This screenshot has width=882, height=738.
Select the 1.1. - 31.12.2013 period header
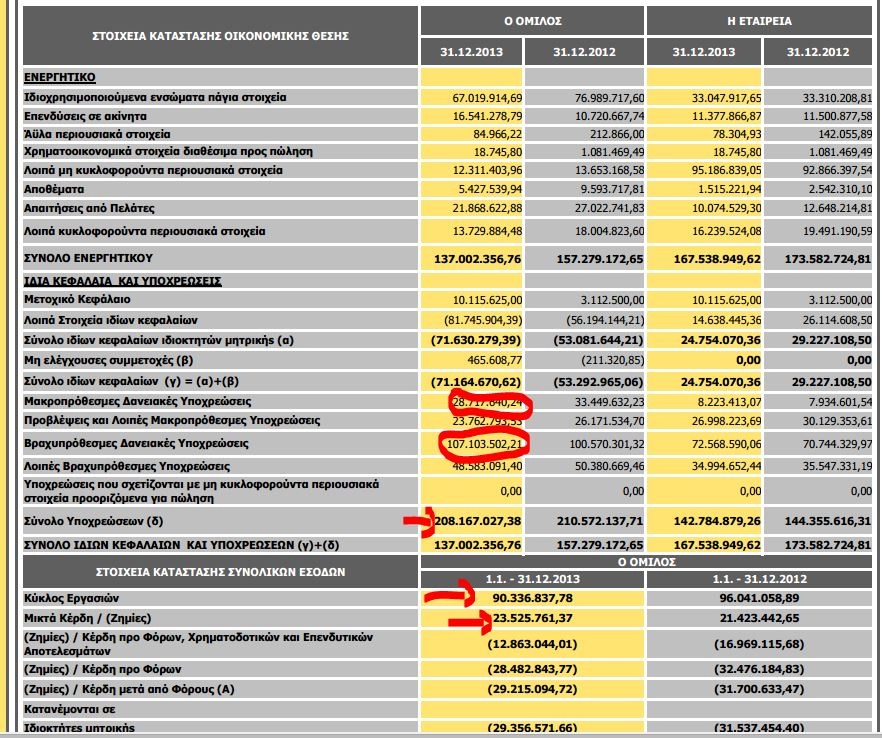[x=532, y=579]
